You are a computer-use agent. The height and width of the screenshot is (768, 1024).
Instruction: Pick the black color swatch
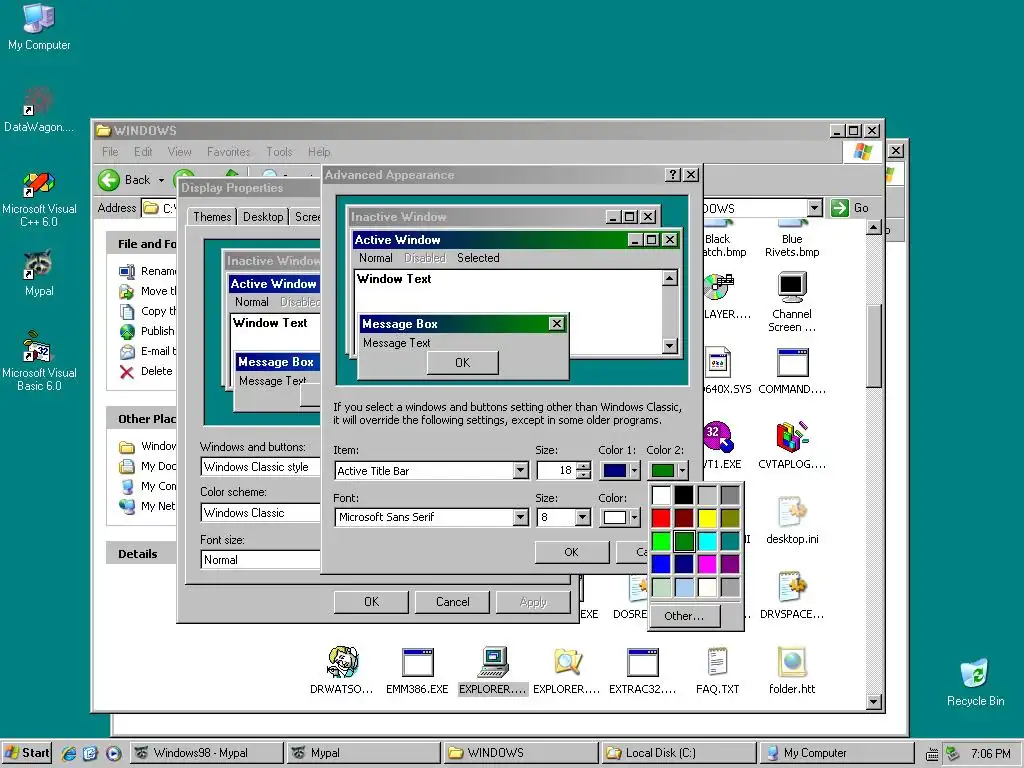684,495
